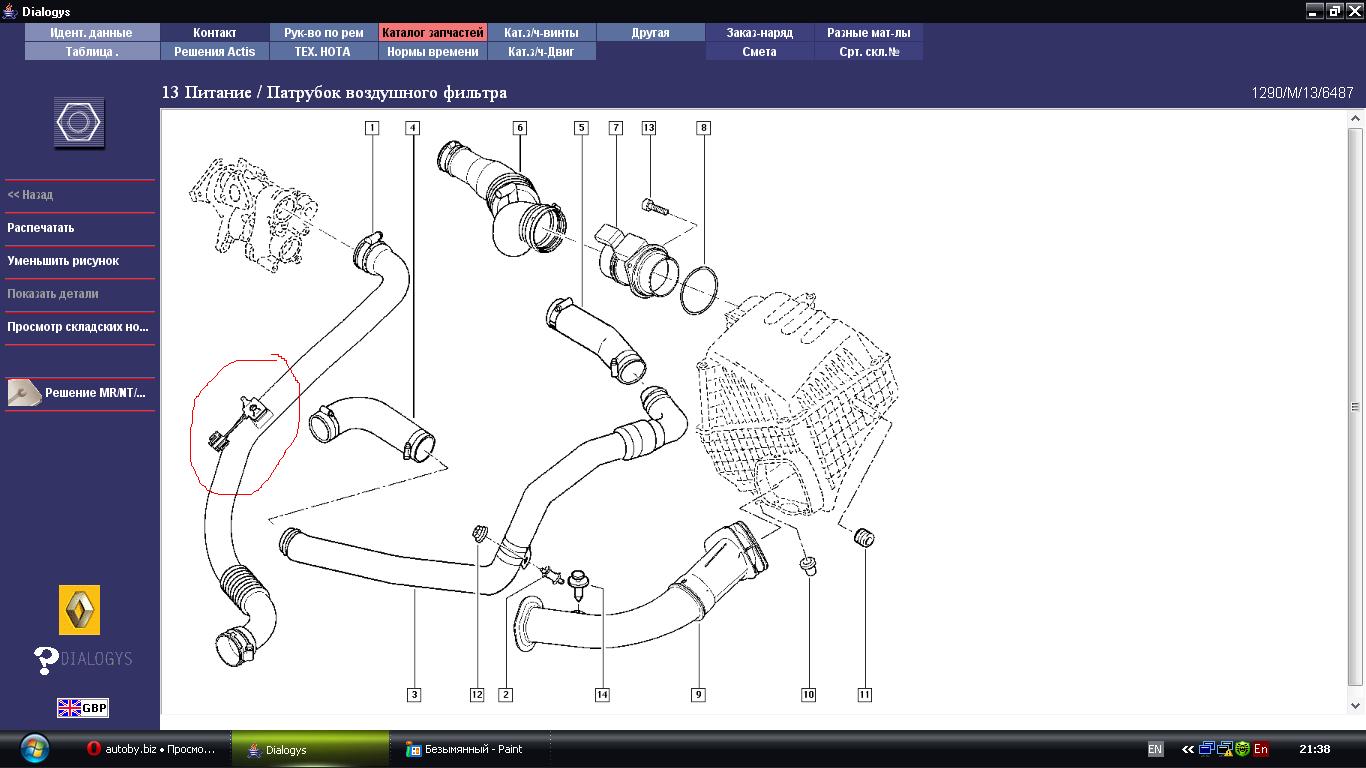Screen dimensions: 1366x768
Task: Select part number 6 callout
Action: pyautogui.click(x=520, y=127)
